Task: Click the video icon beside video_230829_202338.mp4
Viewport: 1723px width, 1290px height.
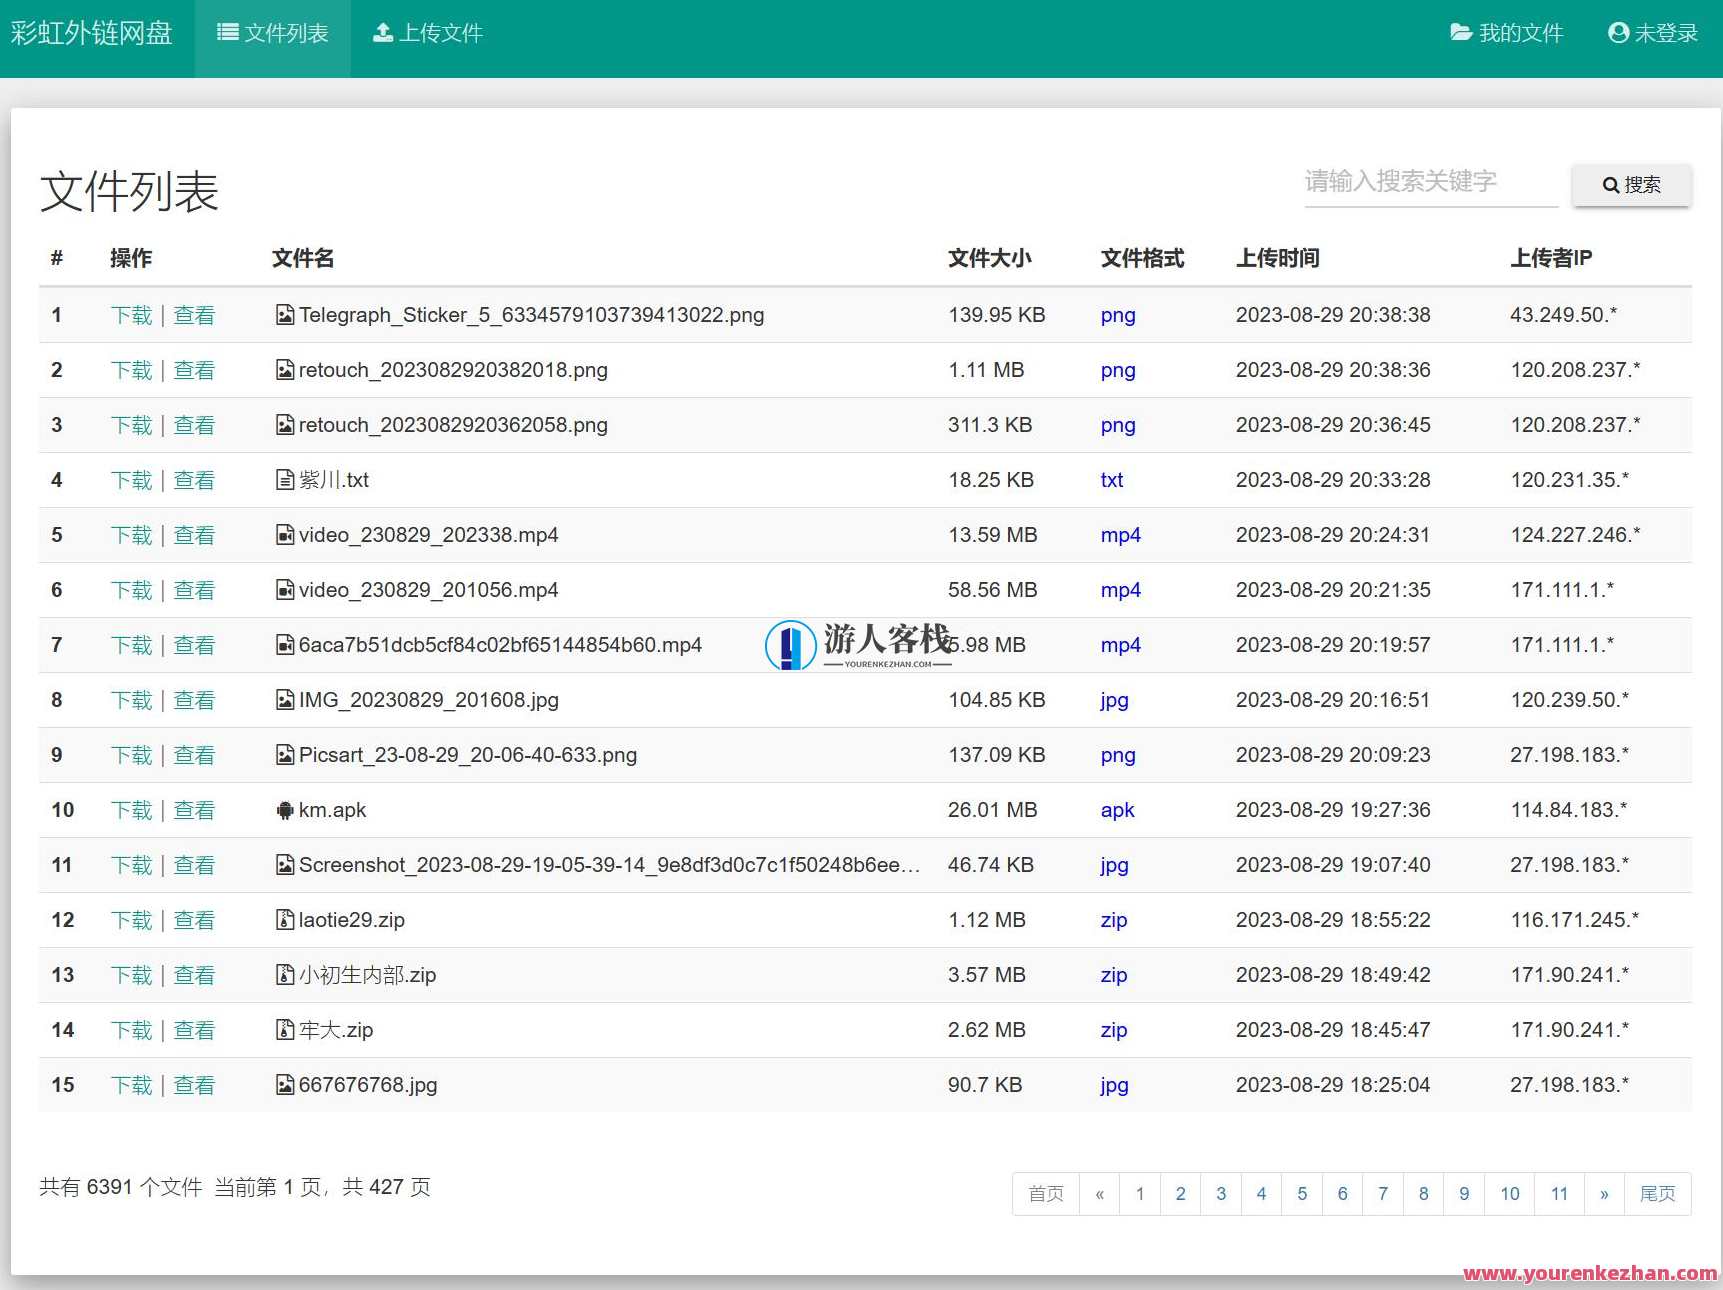Action: pos(285,535)
